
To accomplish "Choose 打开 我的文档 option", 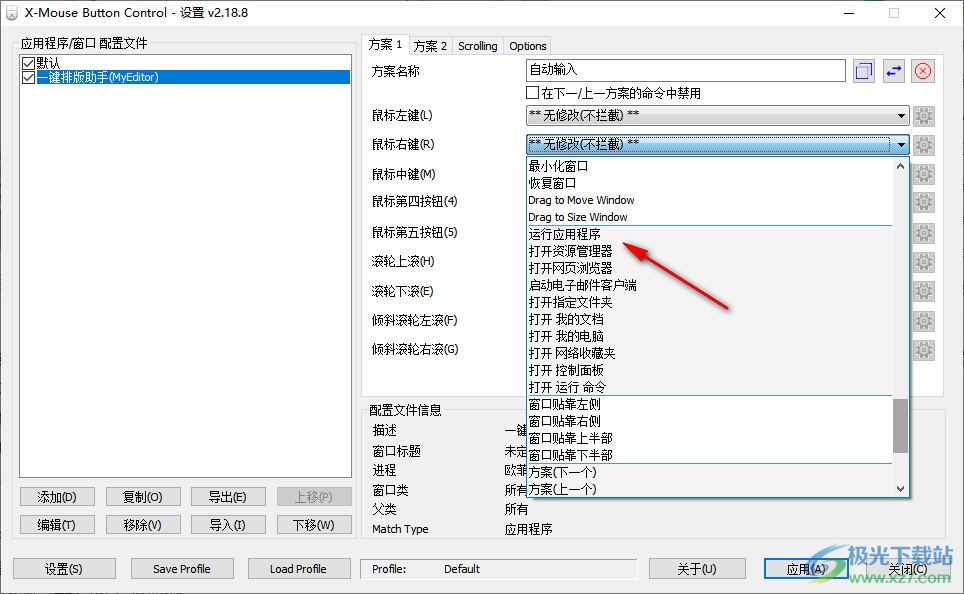I will tap(710, 320).
